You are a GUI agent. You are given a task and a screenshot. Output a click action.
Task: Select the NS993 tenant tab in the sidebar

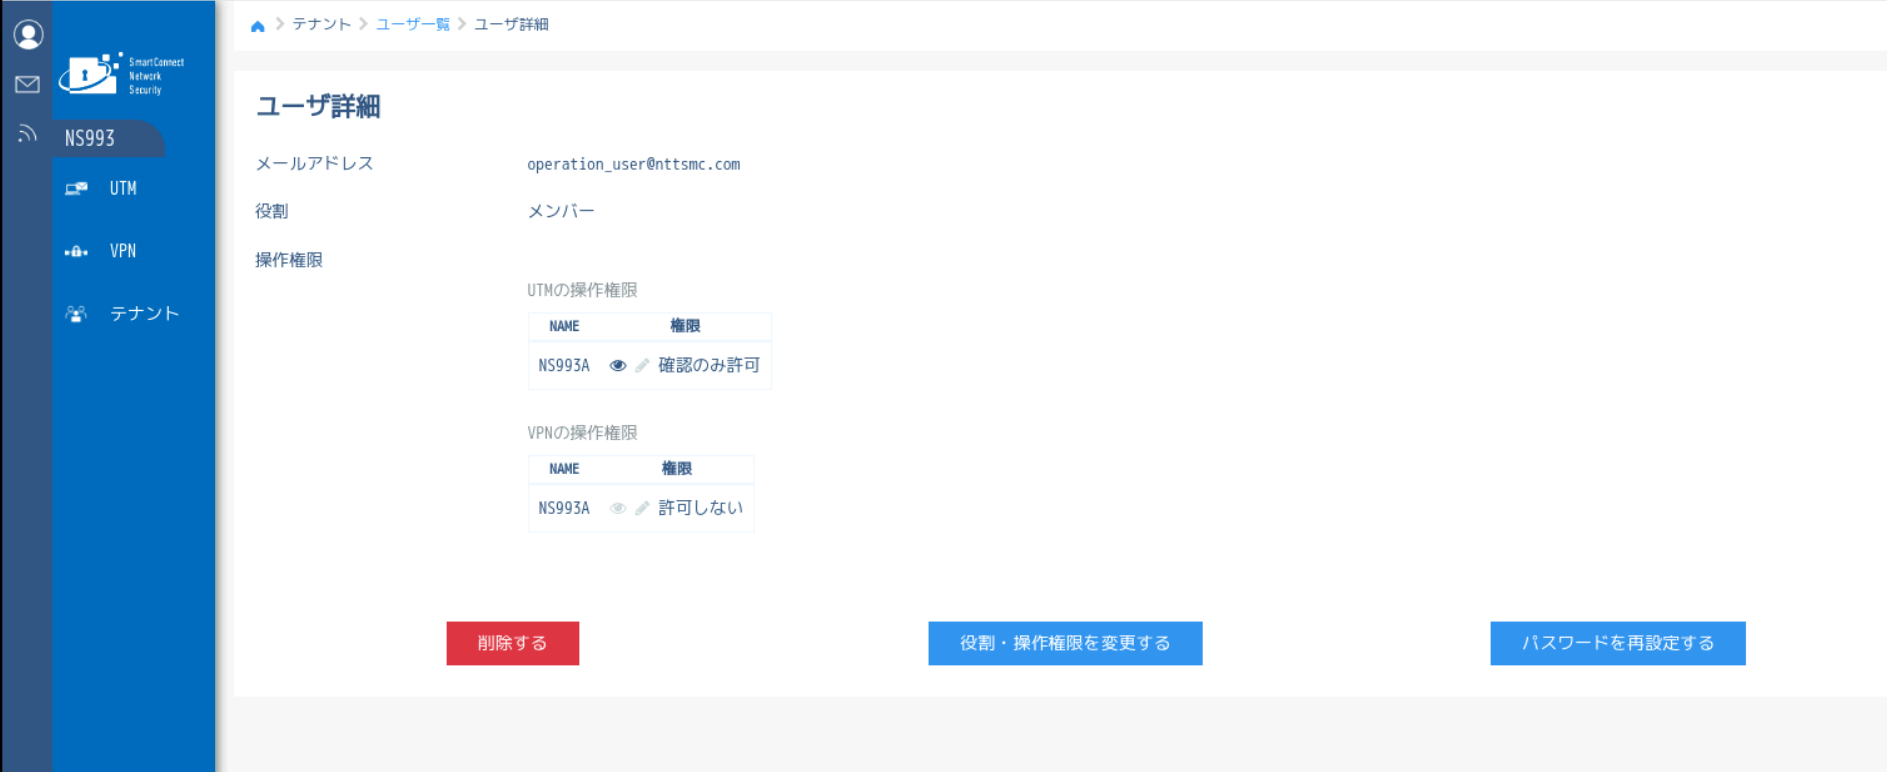pyautogui.click(x=108, y=138)
